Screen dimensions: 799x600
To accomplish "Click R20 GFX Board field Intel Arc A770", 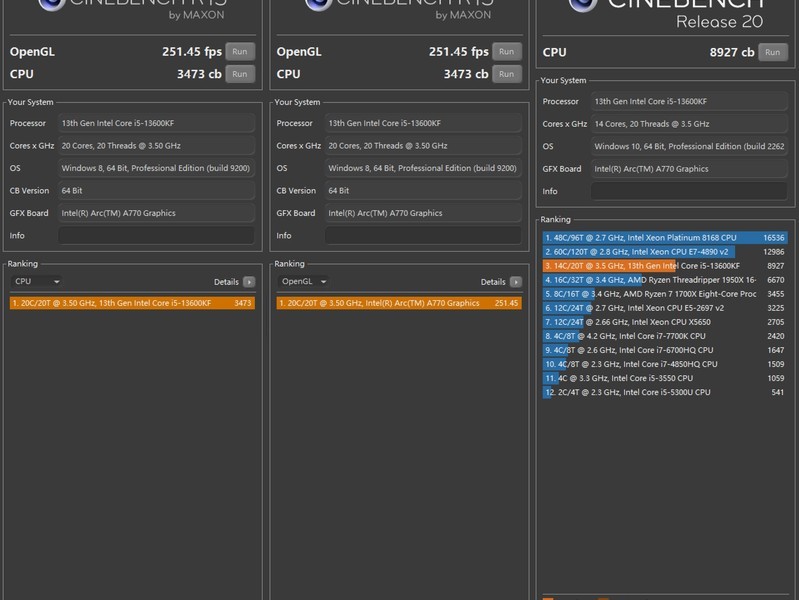I will tap(689, 169).
